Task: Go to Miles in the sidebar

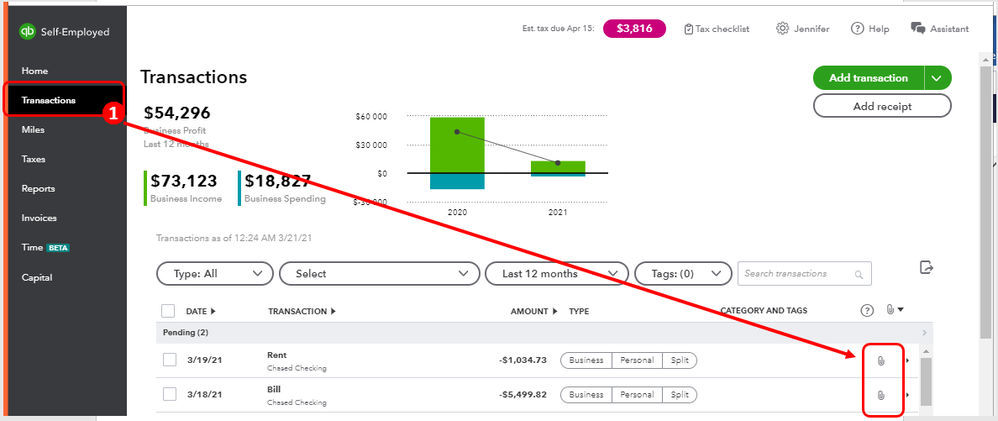Action: click(33, 130)
